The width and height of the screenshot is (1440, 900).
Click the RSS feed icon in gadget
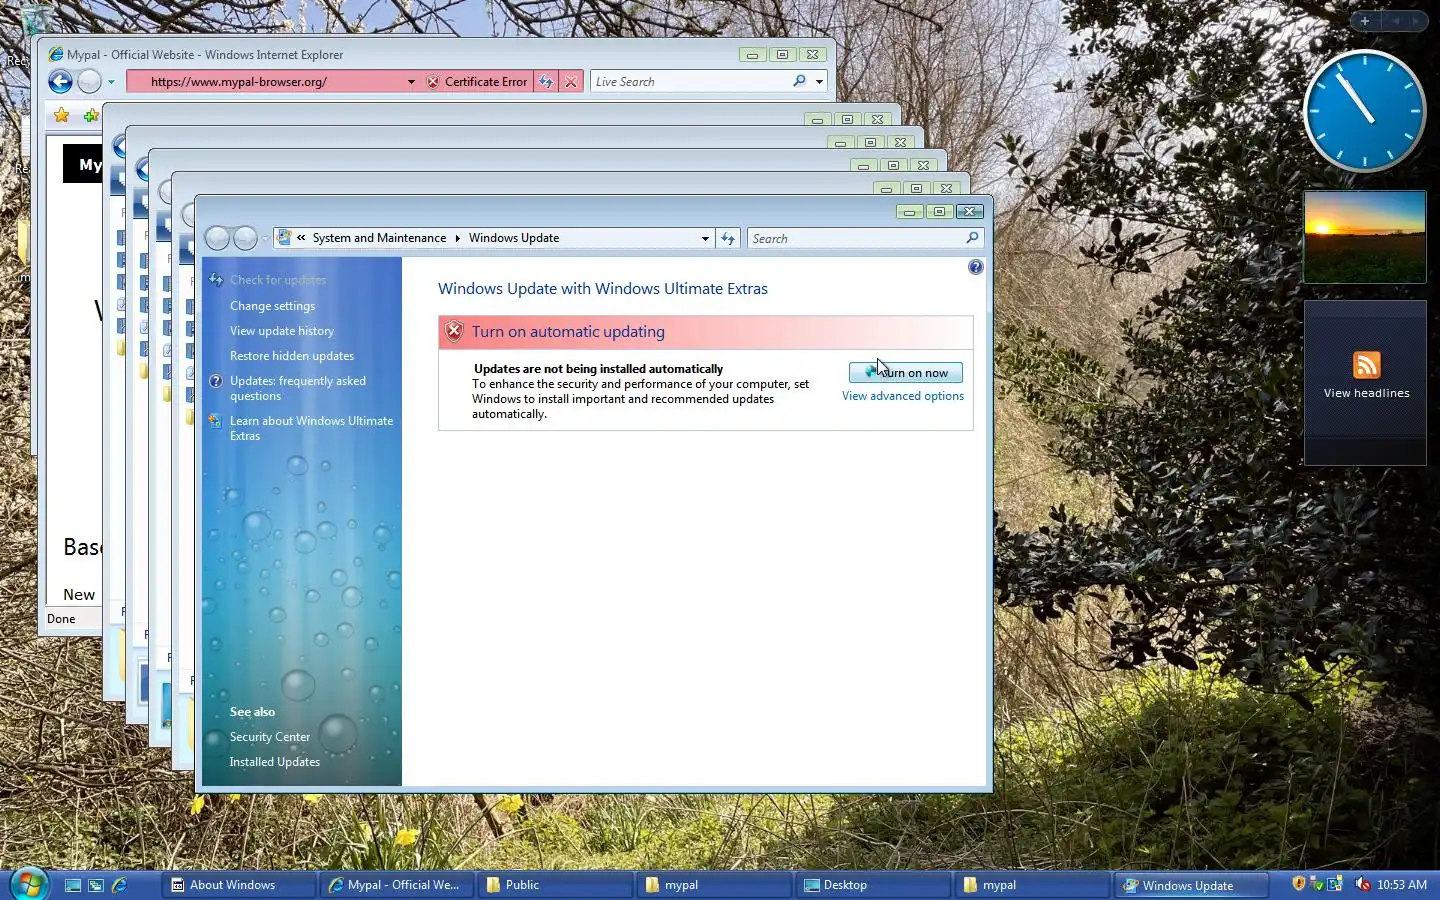click(1367, 365)
